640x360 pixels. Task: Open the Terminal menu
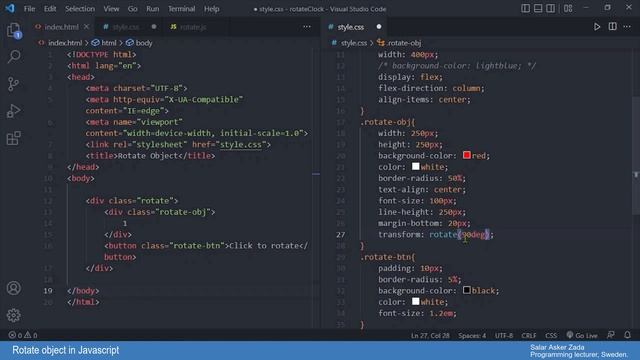pos(182,9)
